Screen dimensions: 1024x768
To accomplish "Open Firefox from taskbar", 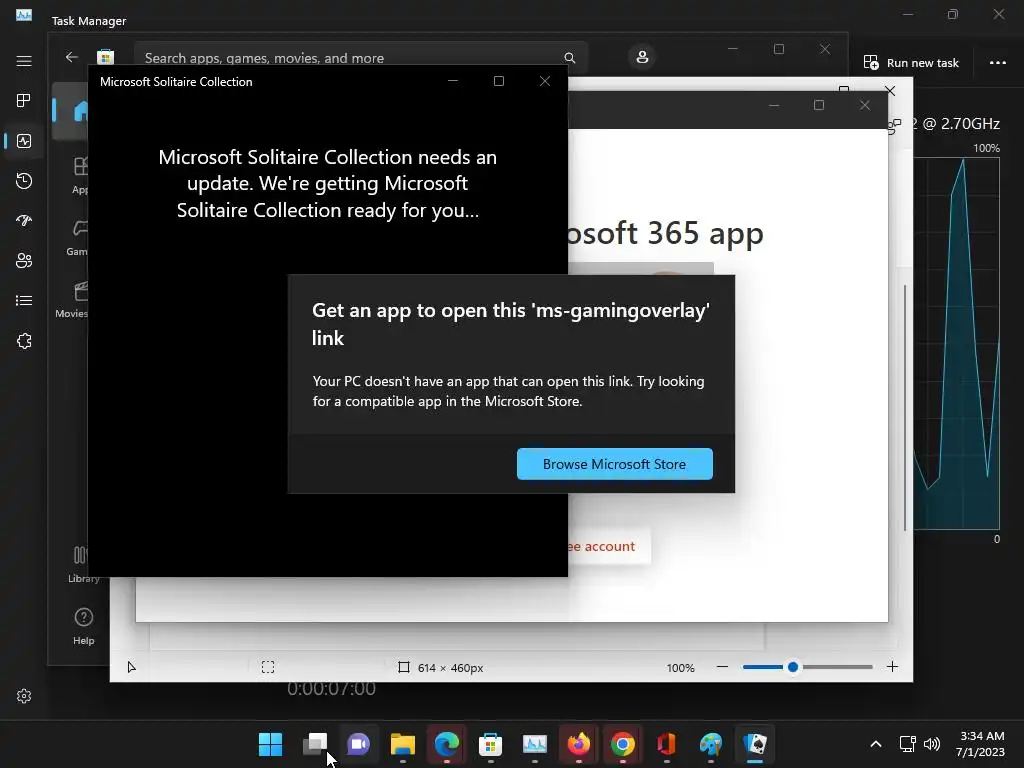I will click(x=579, y=744).
